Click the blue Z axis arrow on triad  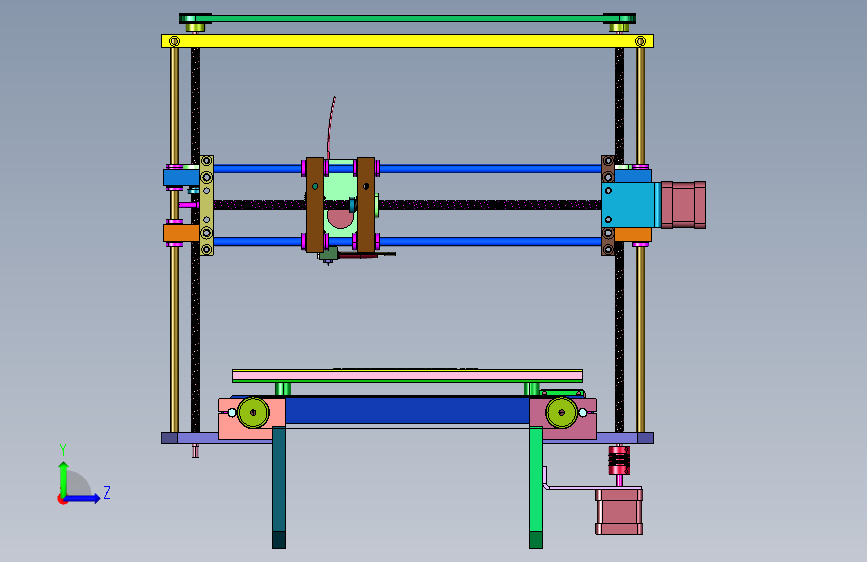click(x=83, y=498)
